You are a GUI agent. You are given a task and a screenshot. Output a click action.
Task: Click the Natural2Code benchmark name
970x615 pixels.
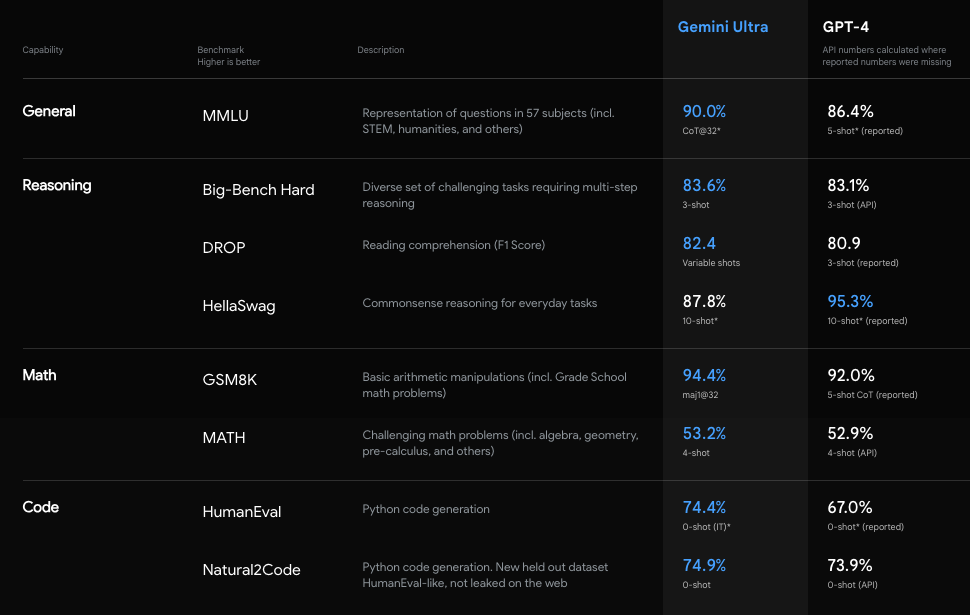[x=251, y=570]
